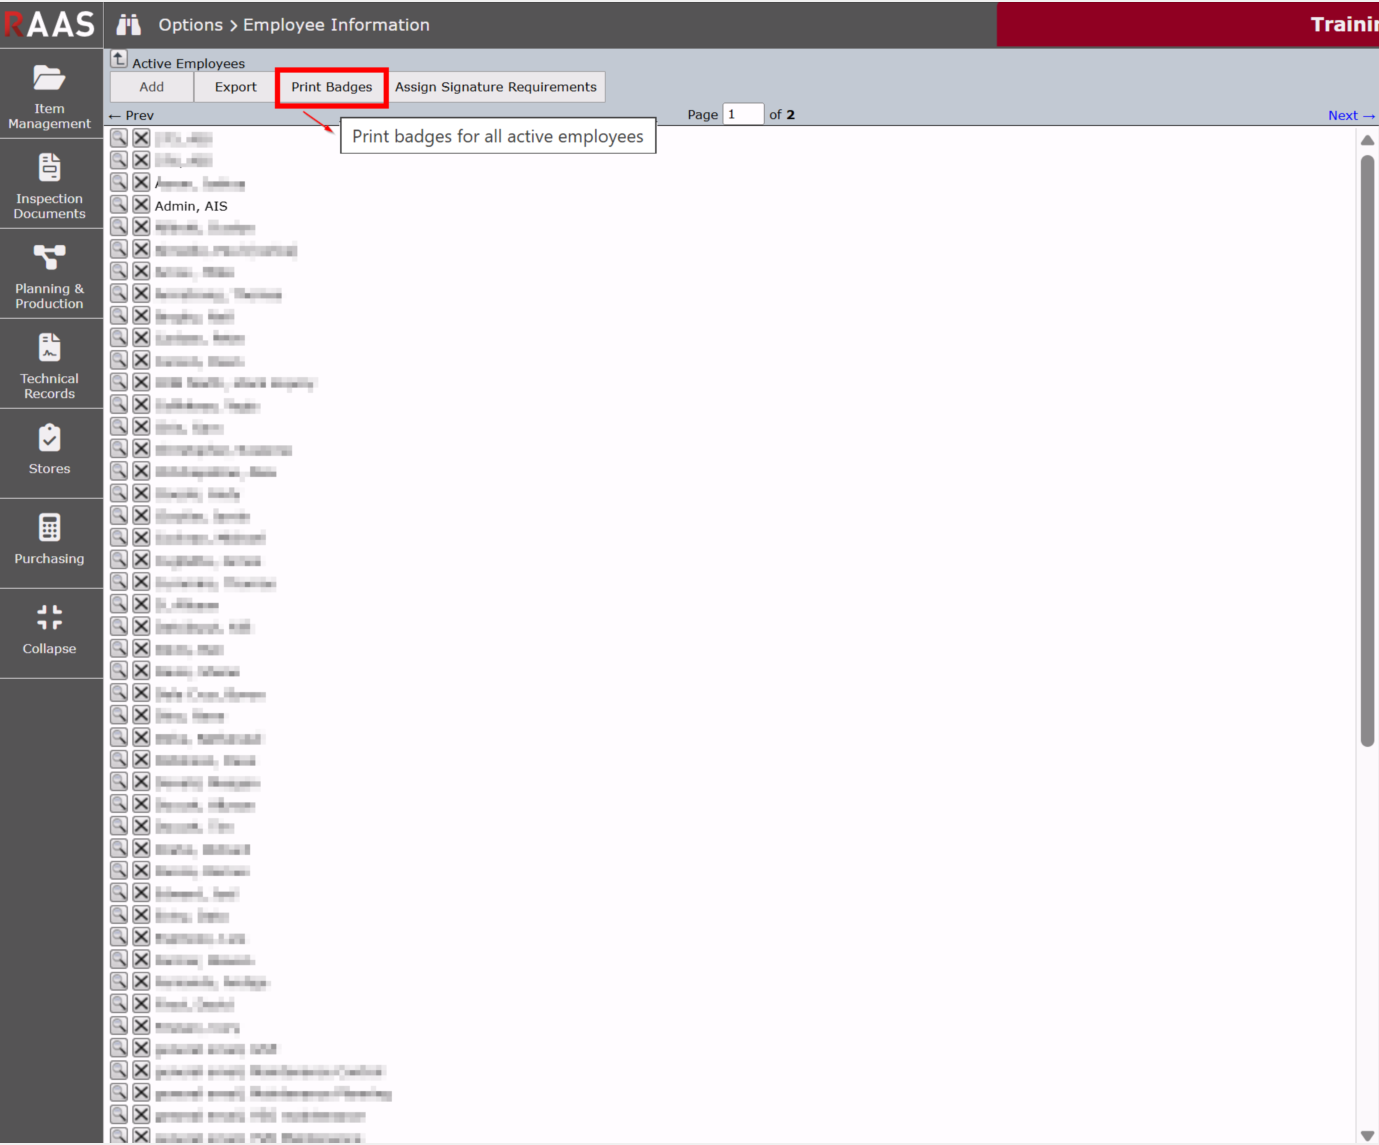1379x1145 pixels.
Task: Click the RAAS logo
Action: [49, 24]
